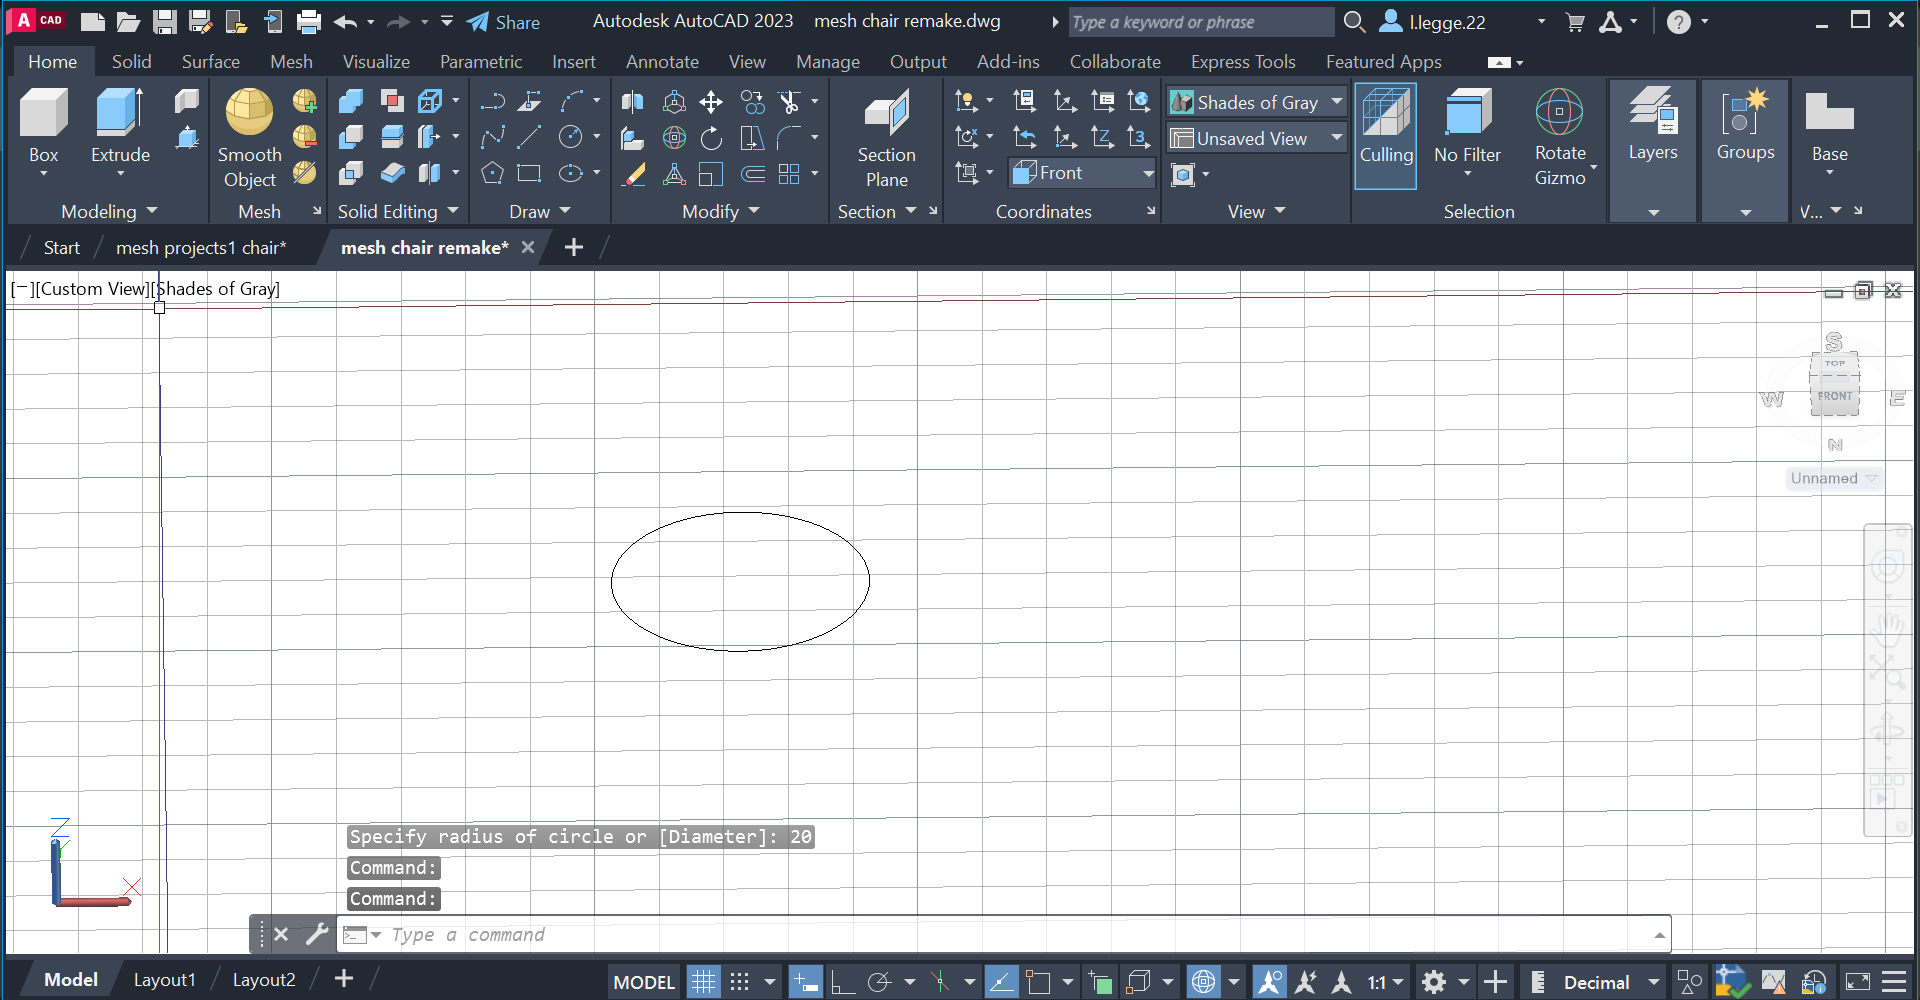Image resolution: width=1920 pixels, height=1000 pixels.
Task: Click the Save icon in quick access toolbar
Action: click(x=165, y=21)
